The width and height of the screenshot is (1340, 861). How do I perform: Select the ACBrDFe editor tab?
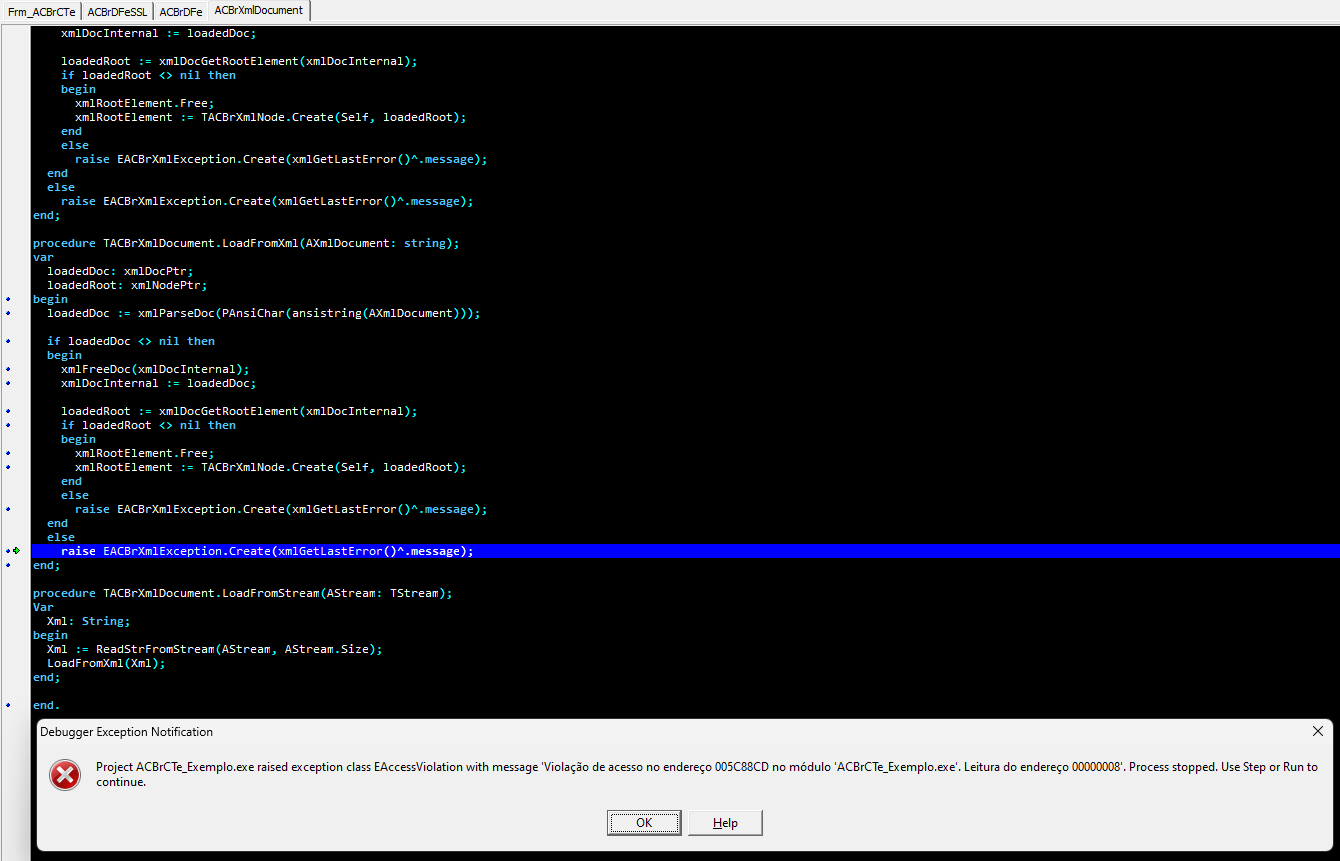coord(181,11)
